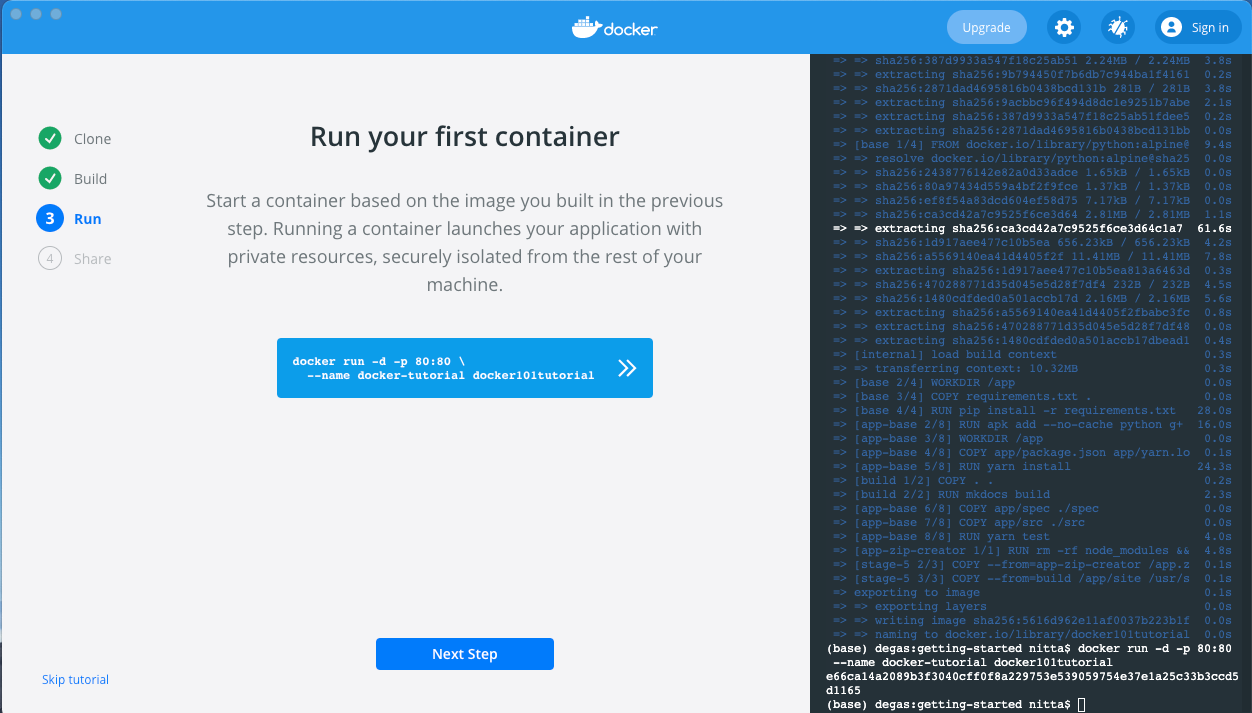Click the highlighted extracting sha256 terminal line
The image size is (1252, 713).
(1030, 228)
